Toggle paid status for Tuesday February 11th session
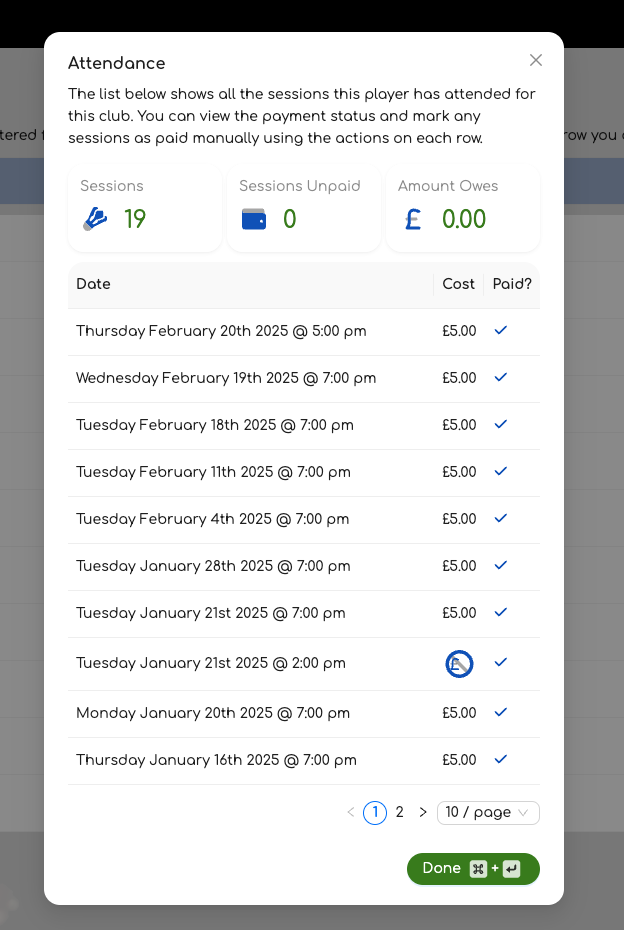The width and height of the screenshot is (624, 930). click(x=501, y=471)
